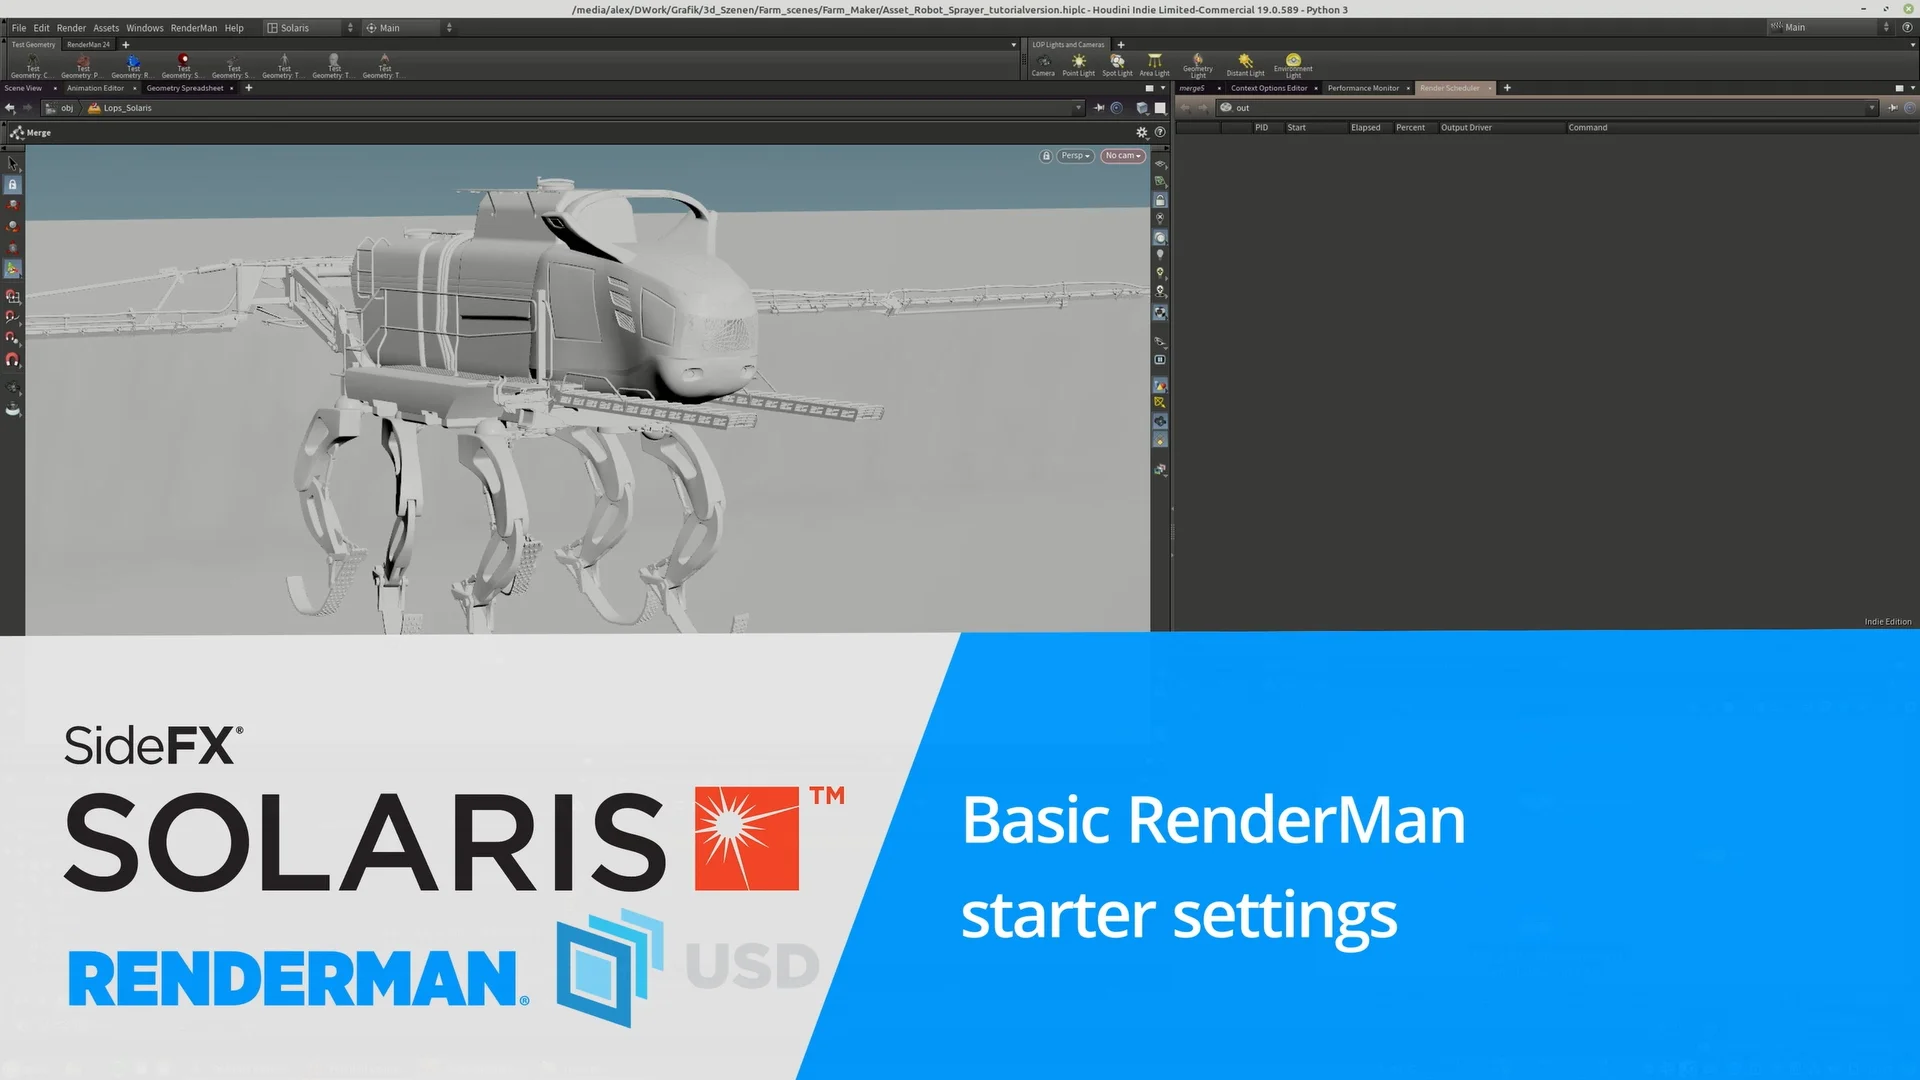Viewport: 1920px width, 1080px height.
Task: Click the Area Light shelf tool
Action: (x=1154, y=65)
